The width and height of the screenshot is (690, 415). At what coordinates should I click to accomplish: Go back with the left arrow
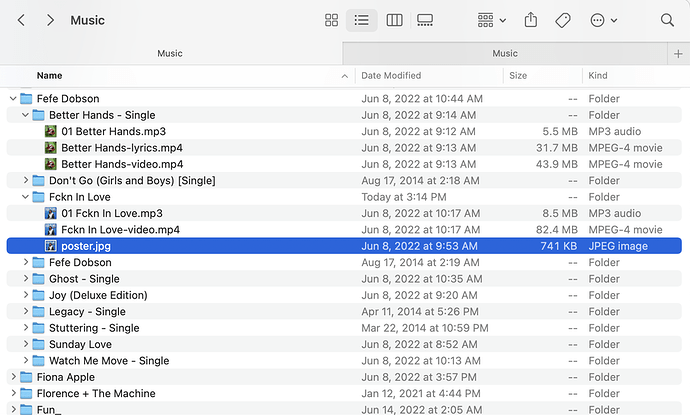(21, 20)
